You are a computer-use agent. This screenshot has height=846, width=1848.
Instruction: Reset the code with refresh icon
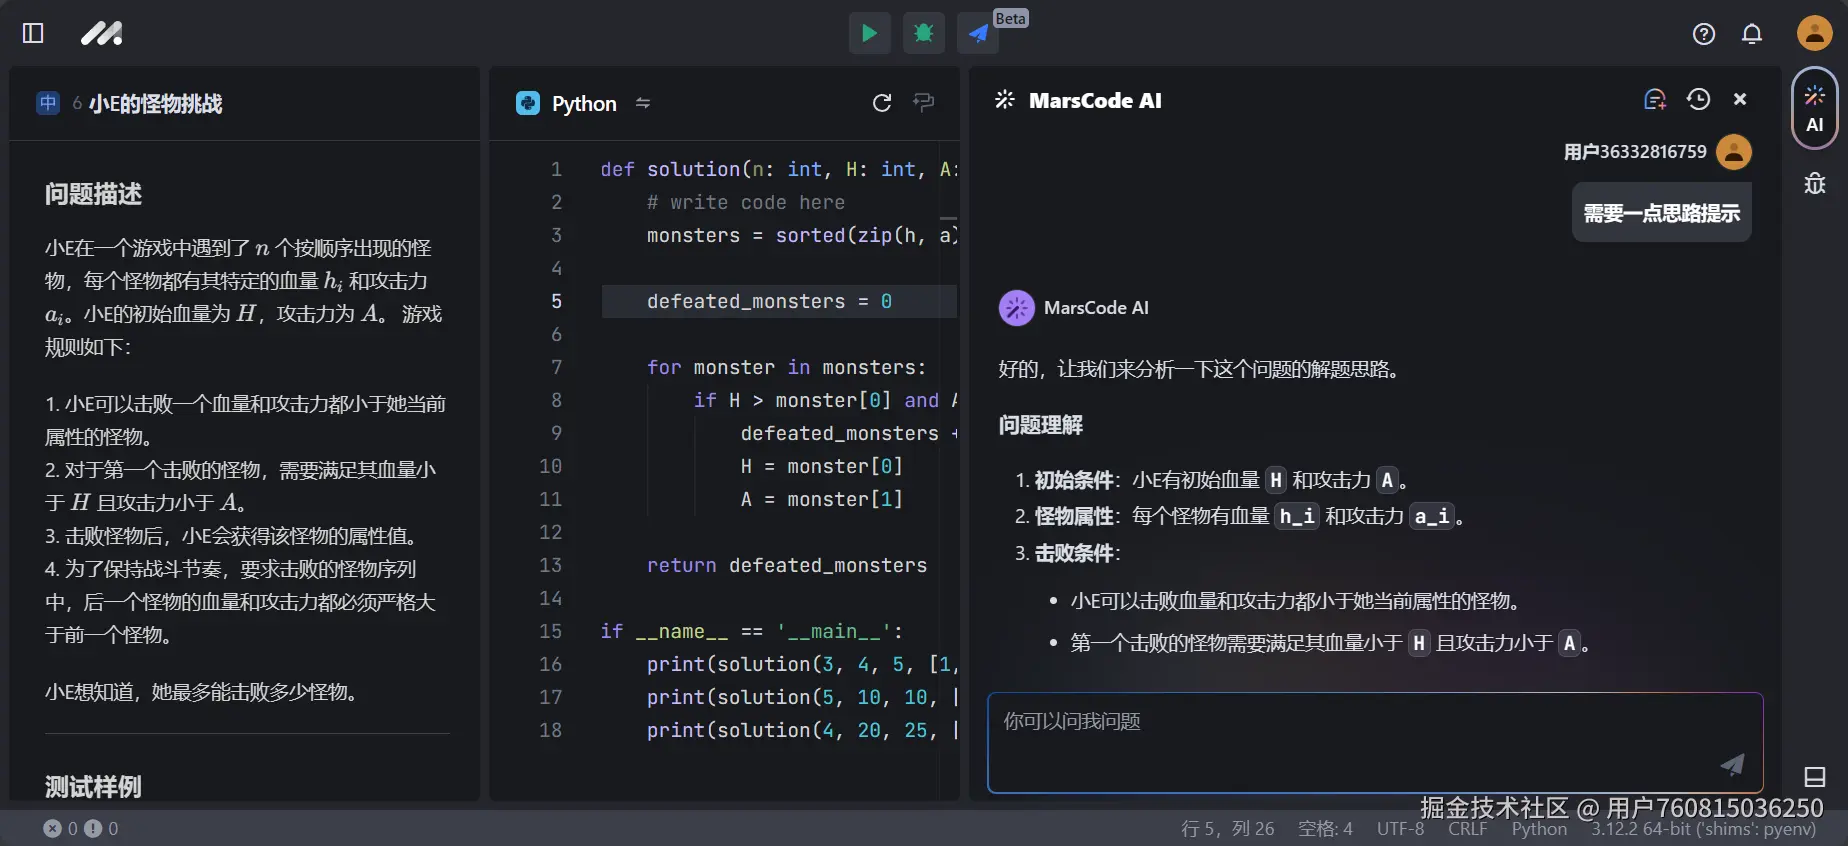point(882,103)
